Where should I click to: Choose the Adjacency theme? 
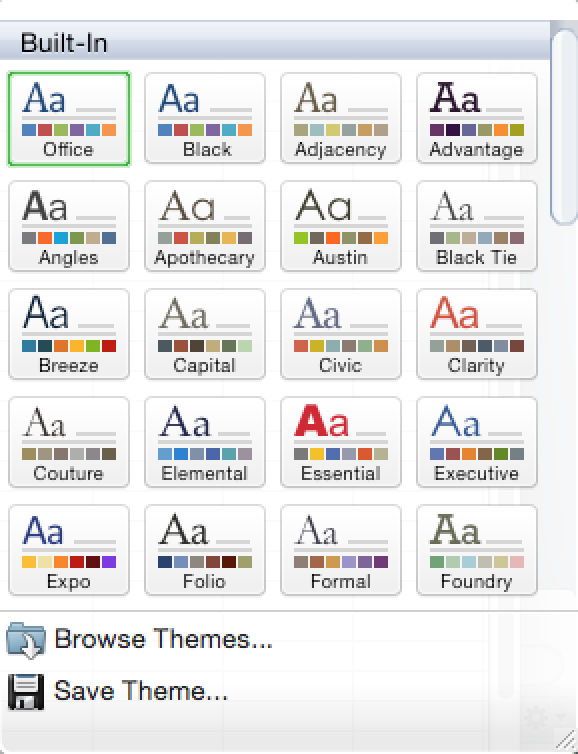click(341, 118)
